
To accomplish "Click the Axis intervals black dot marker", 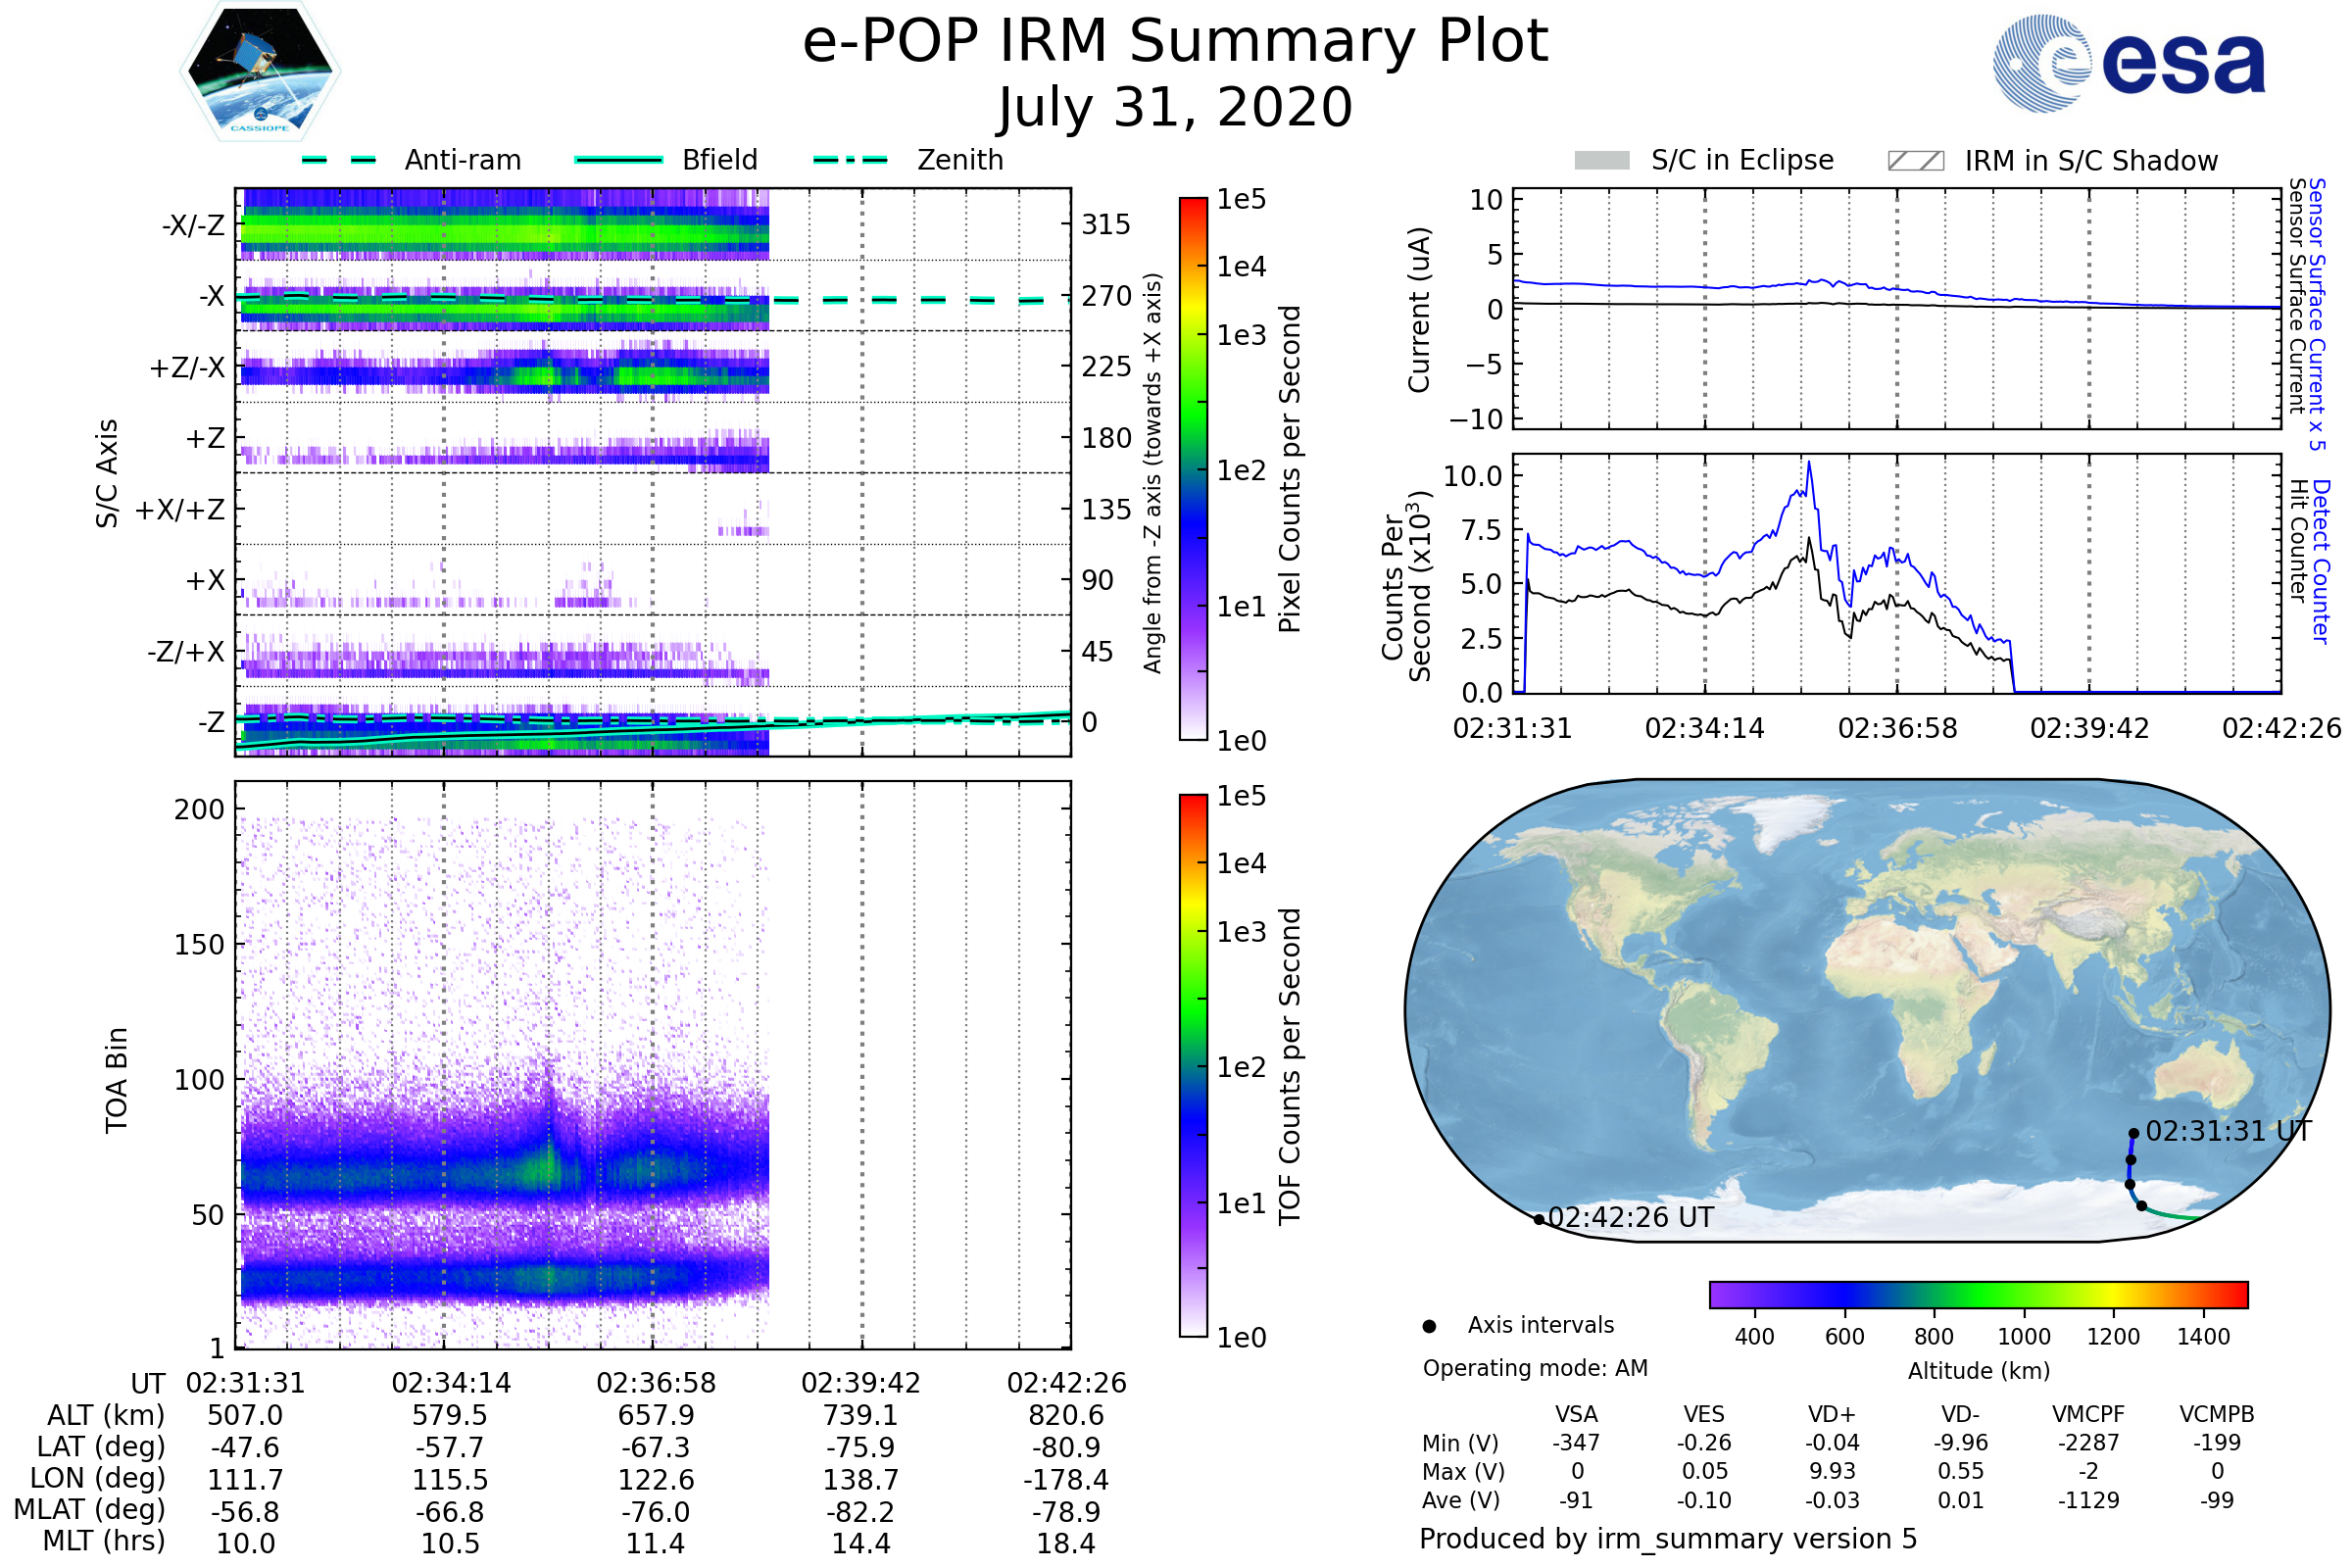I will point(1429,1326).
